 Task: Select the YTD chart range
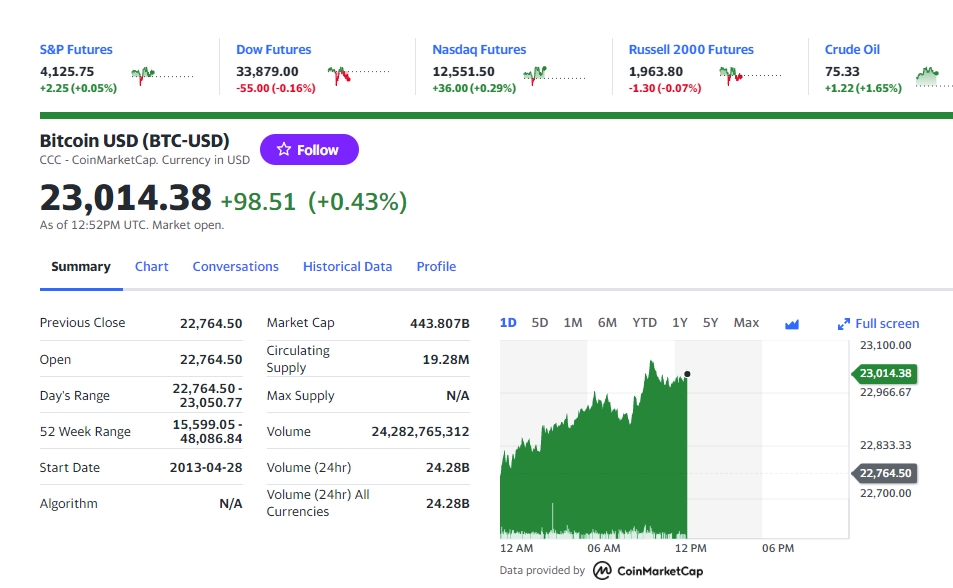644,323
